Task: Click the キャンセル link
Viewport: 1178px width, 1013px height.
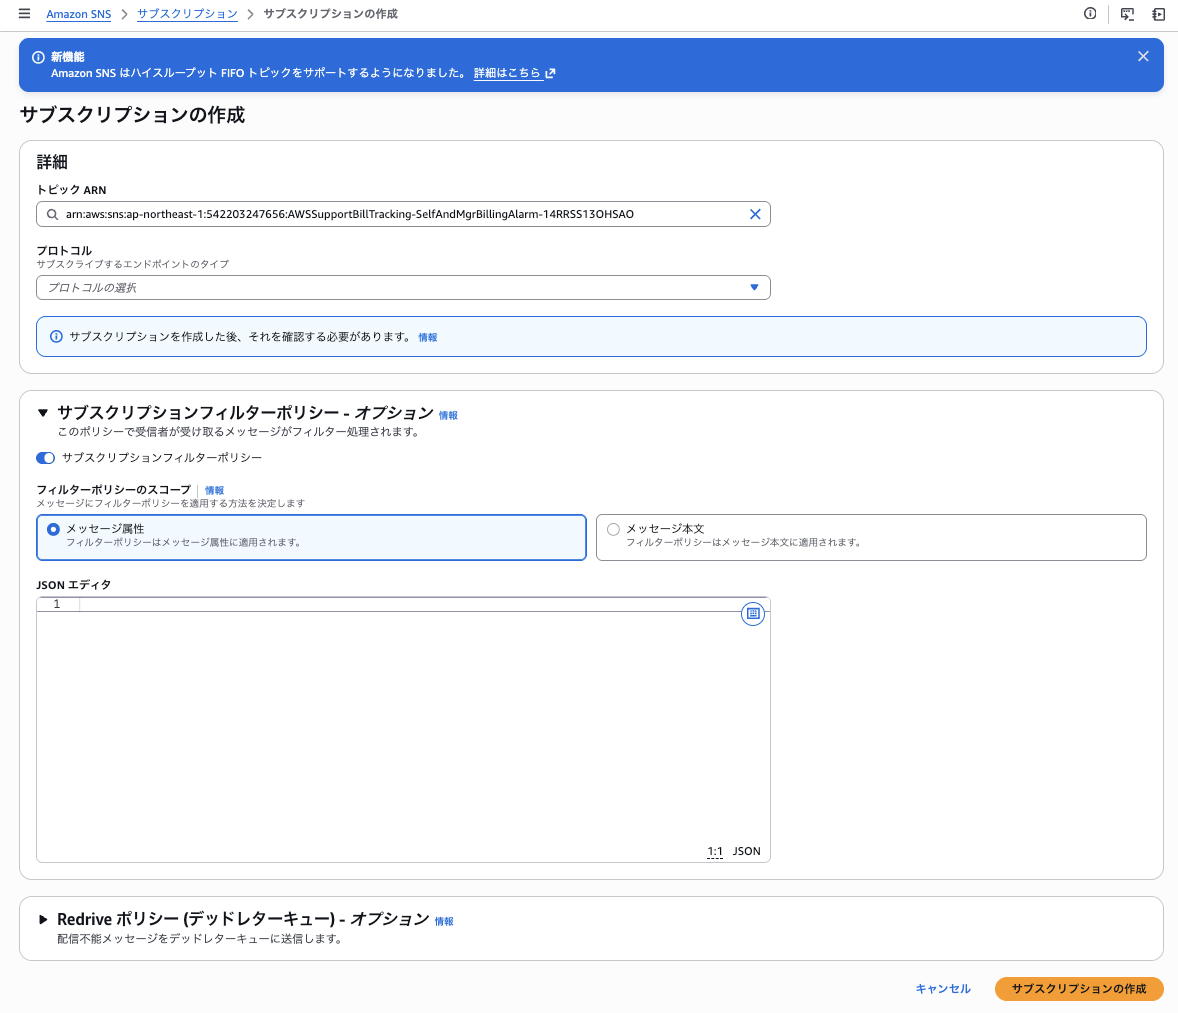Action: click(943, 988)
